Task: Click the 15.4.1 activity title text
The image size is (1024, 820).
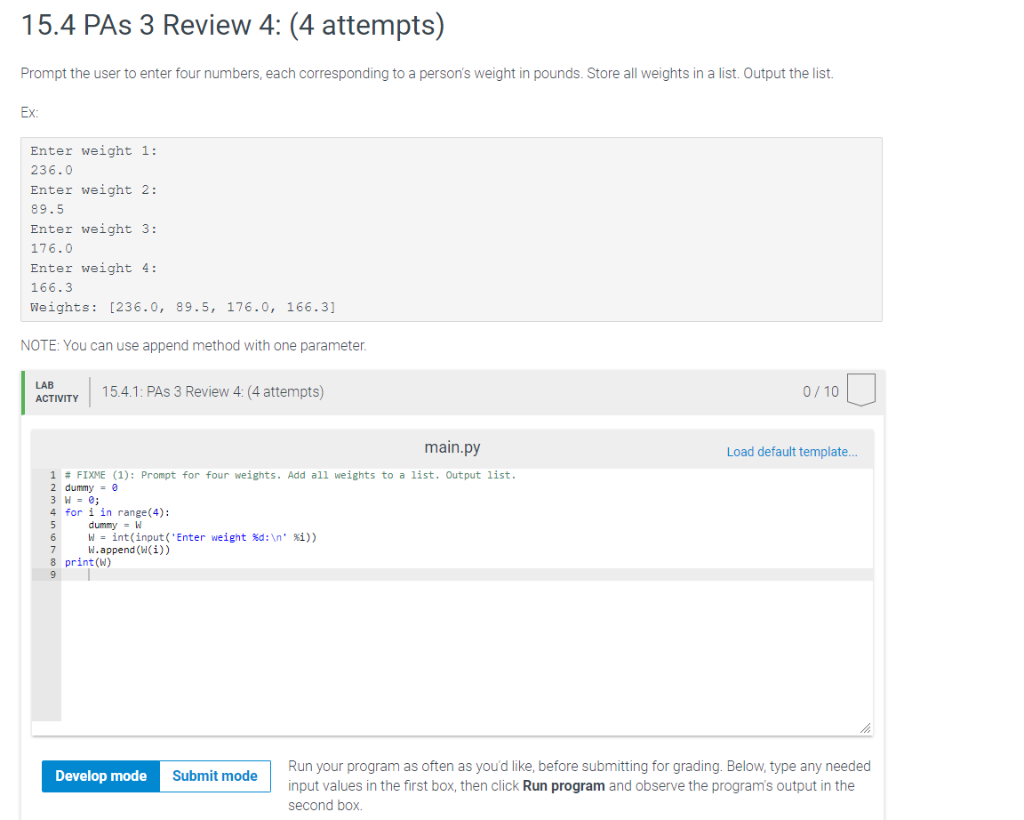Action: point(212,392)
